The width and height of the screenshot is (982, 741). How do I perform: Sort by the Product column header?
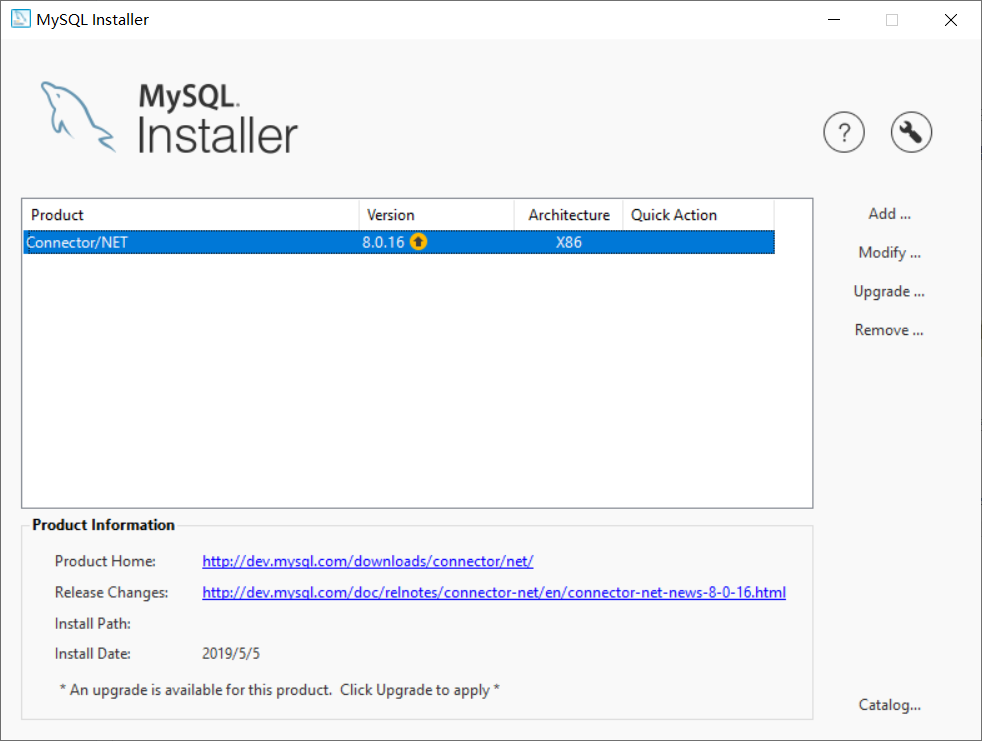tap(191, 215)
